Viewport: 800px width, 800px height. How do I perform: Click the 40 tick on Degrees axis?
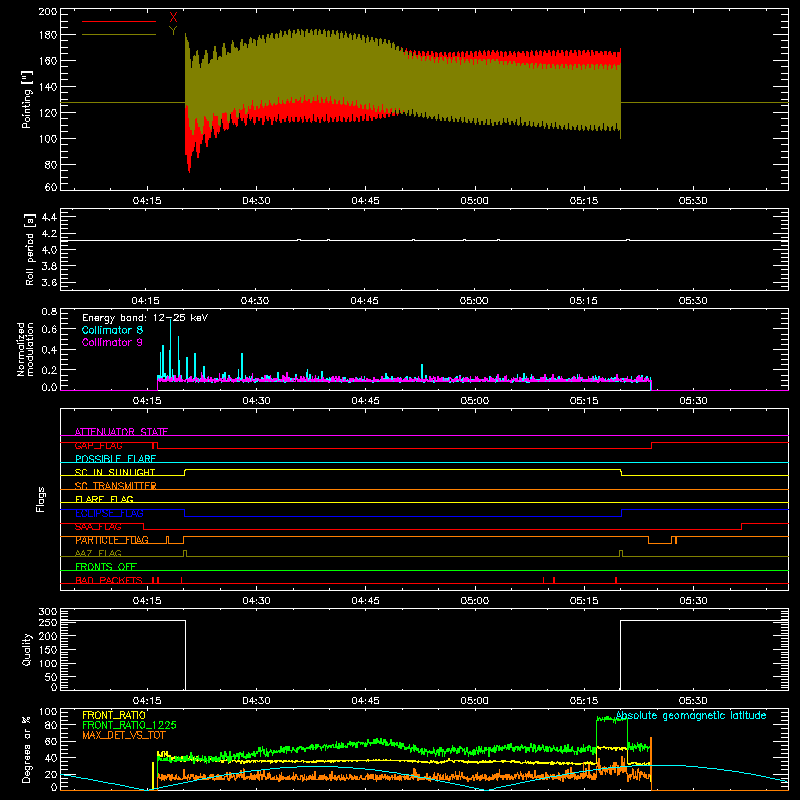(x=51, y=758)
